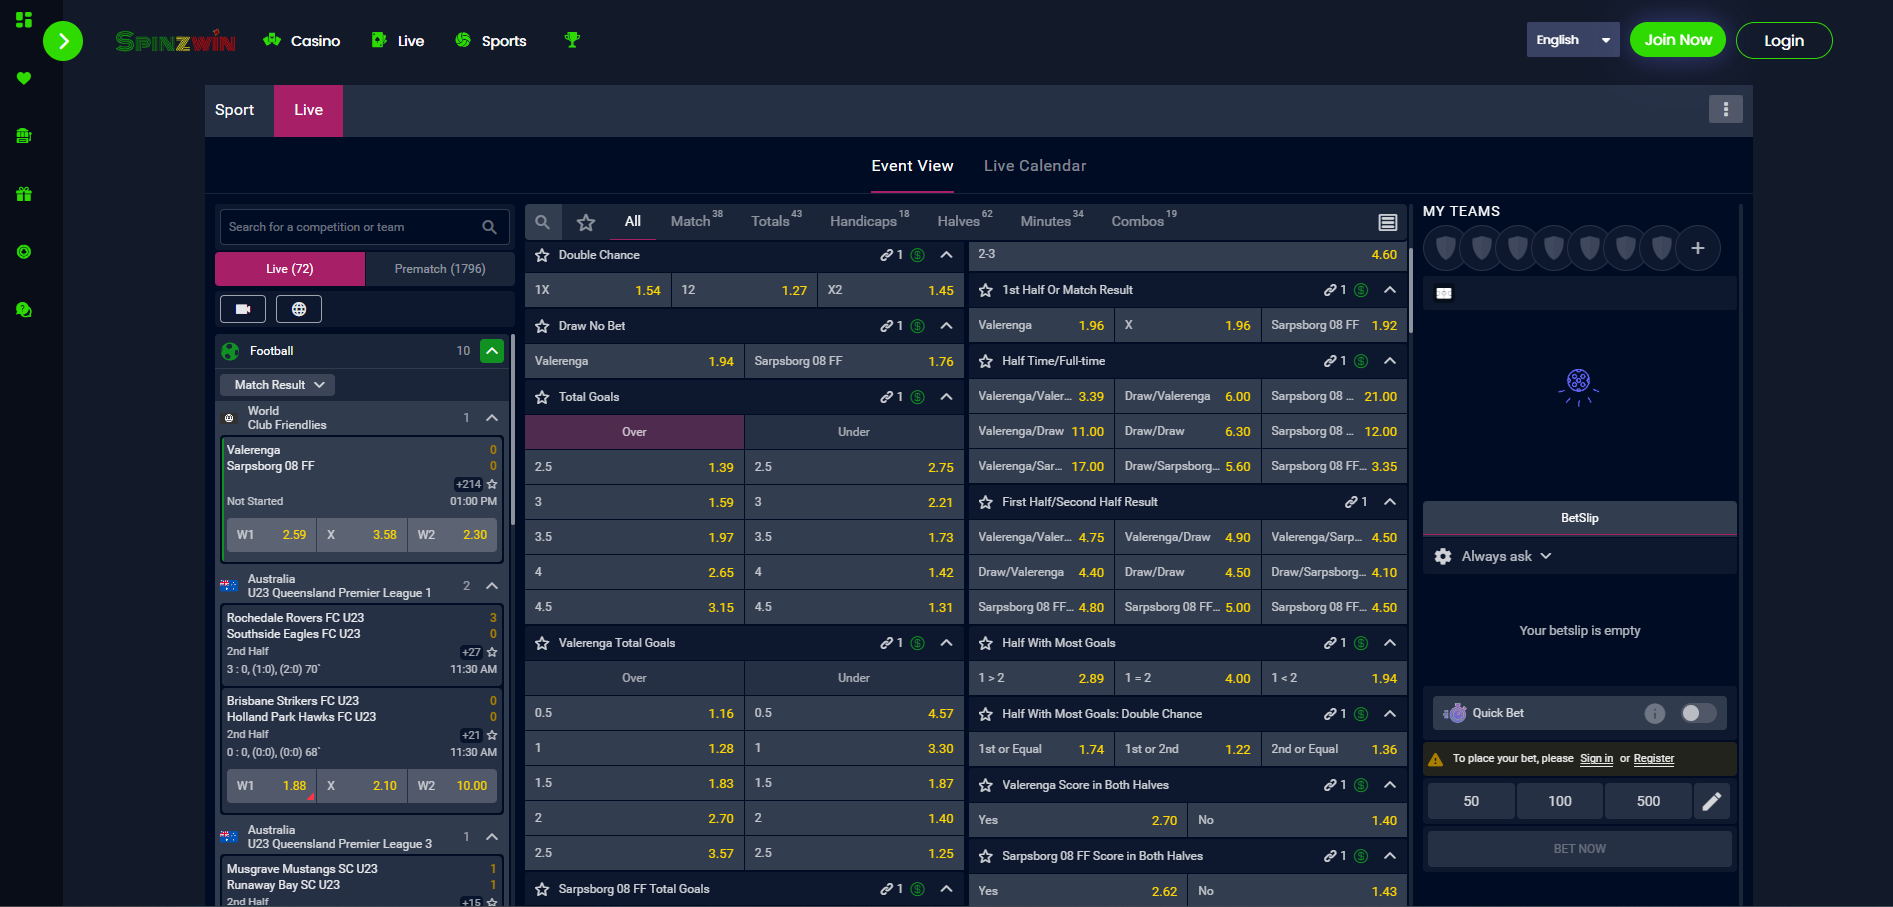Pick Over 2.5 Total Goals odds 1.39

(x=634, y=467)
